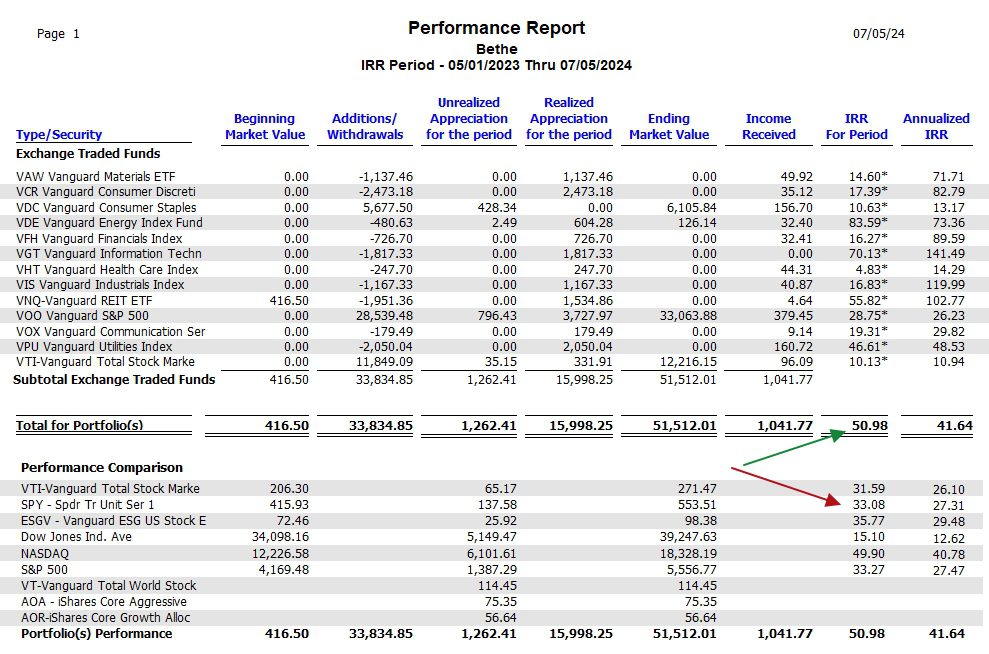This screenshot has width=989, height=654.
Task: Click VOO Ending Market Value 33,063.88
Action: [x=688, y=315]
